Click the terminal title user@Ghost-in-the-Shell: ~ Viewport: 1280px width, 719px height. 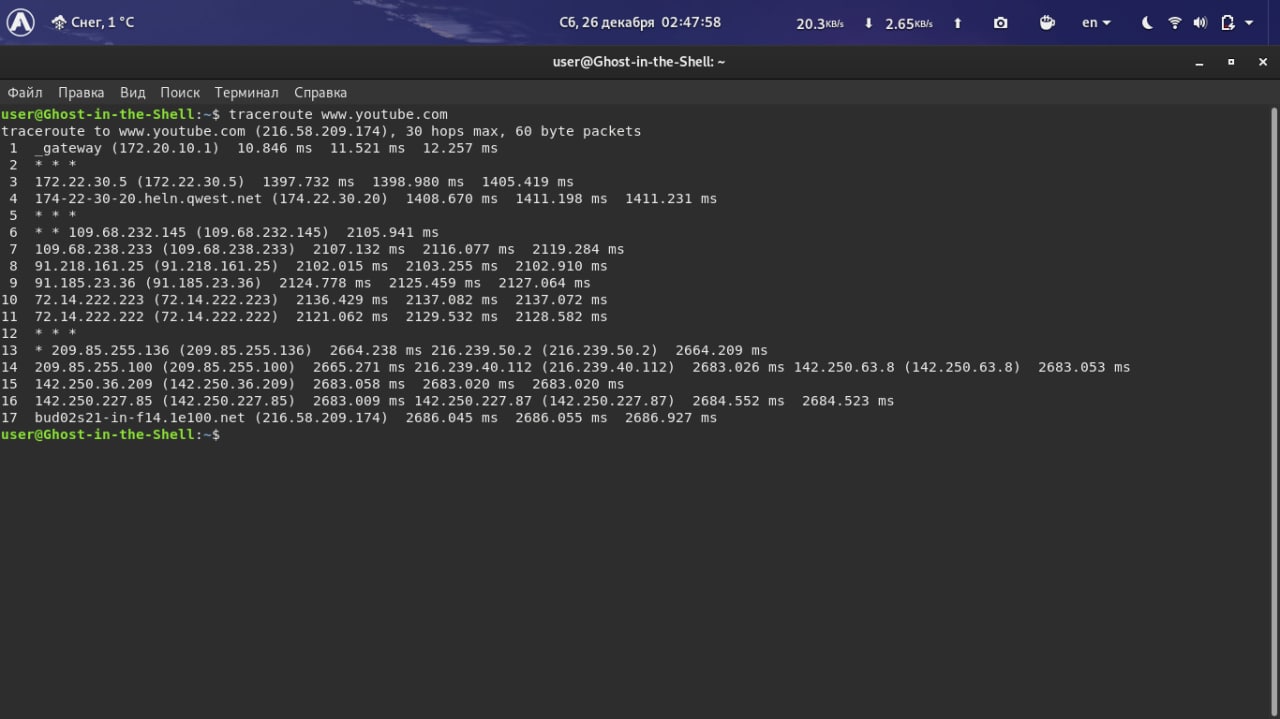[639, 62]
